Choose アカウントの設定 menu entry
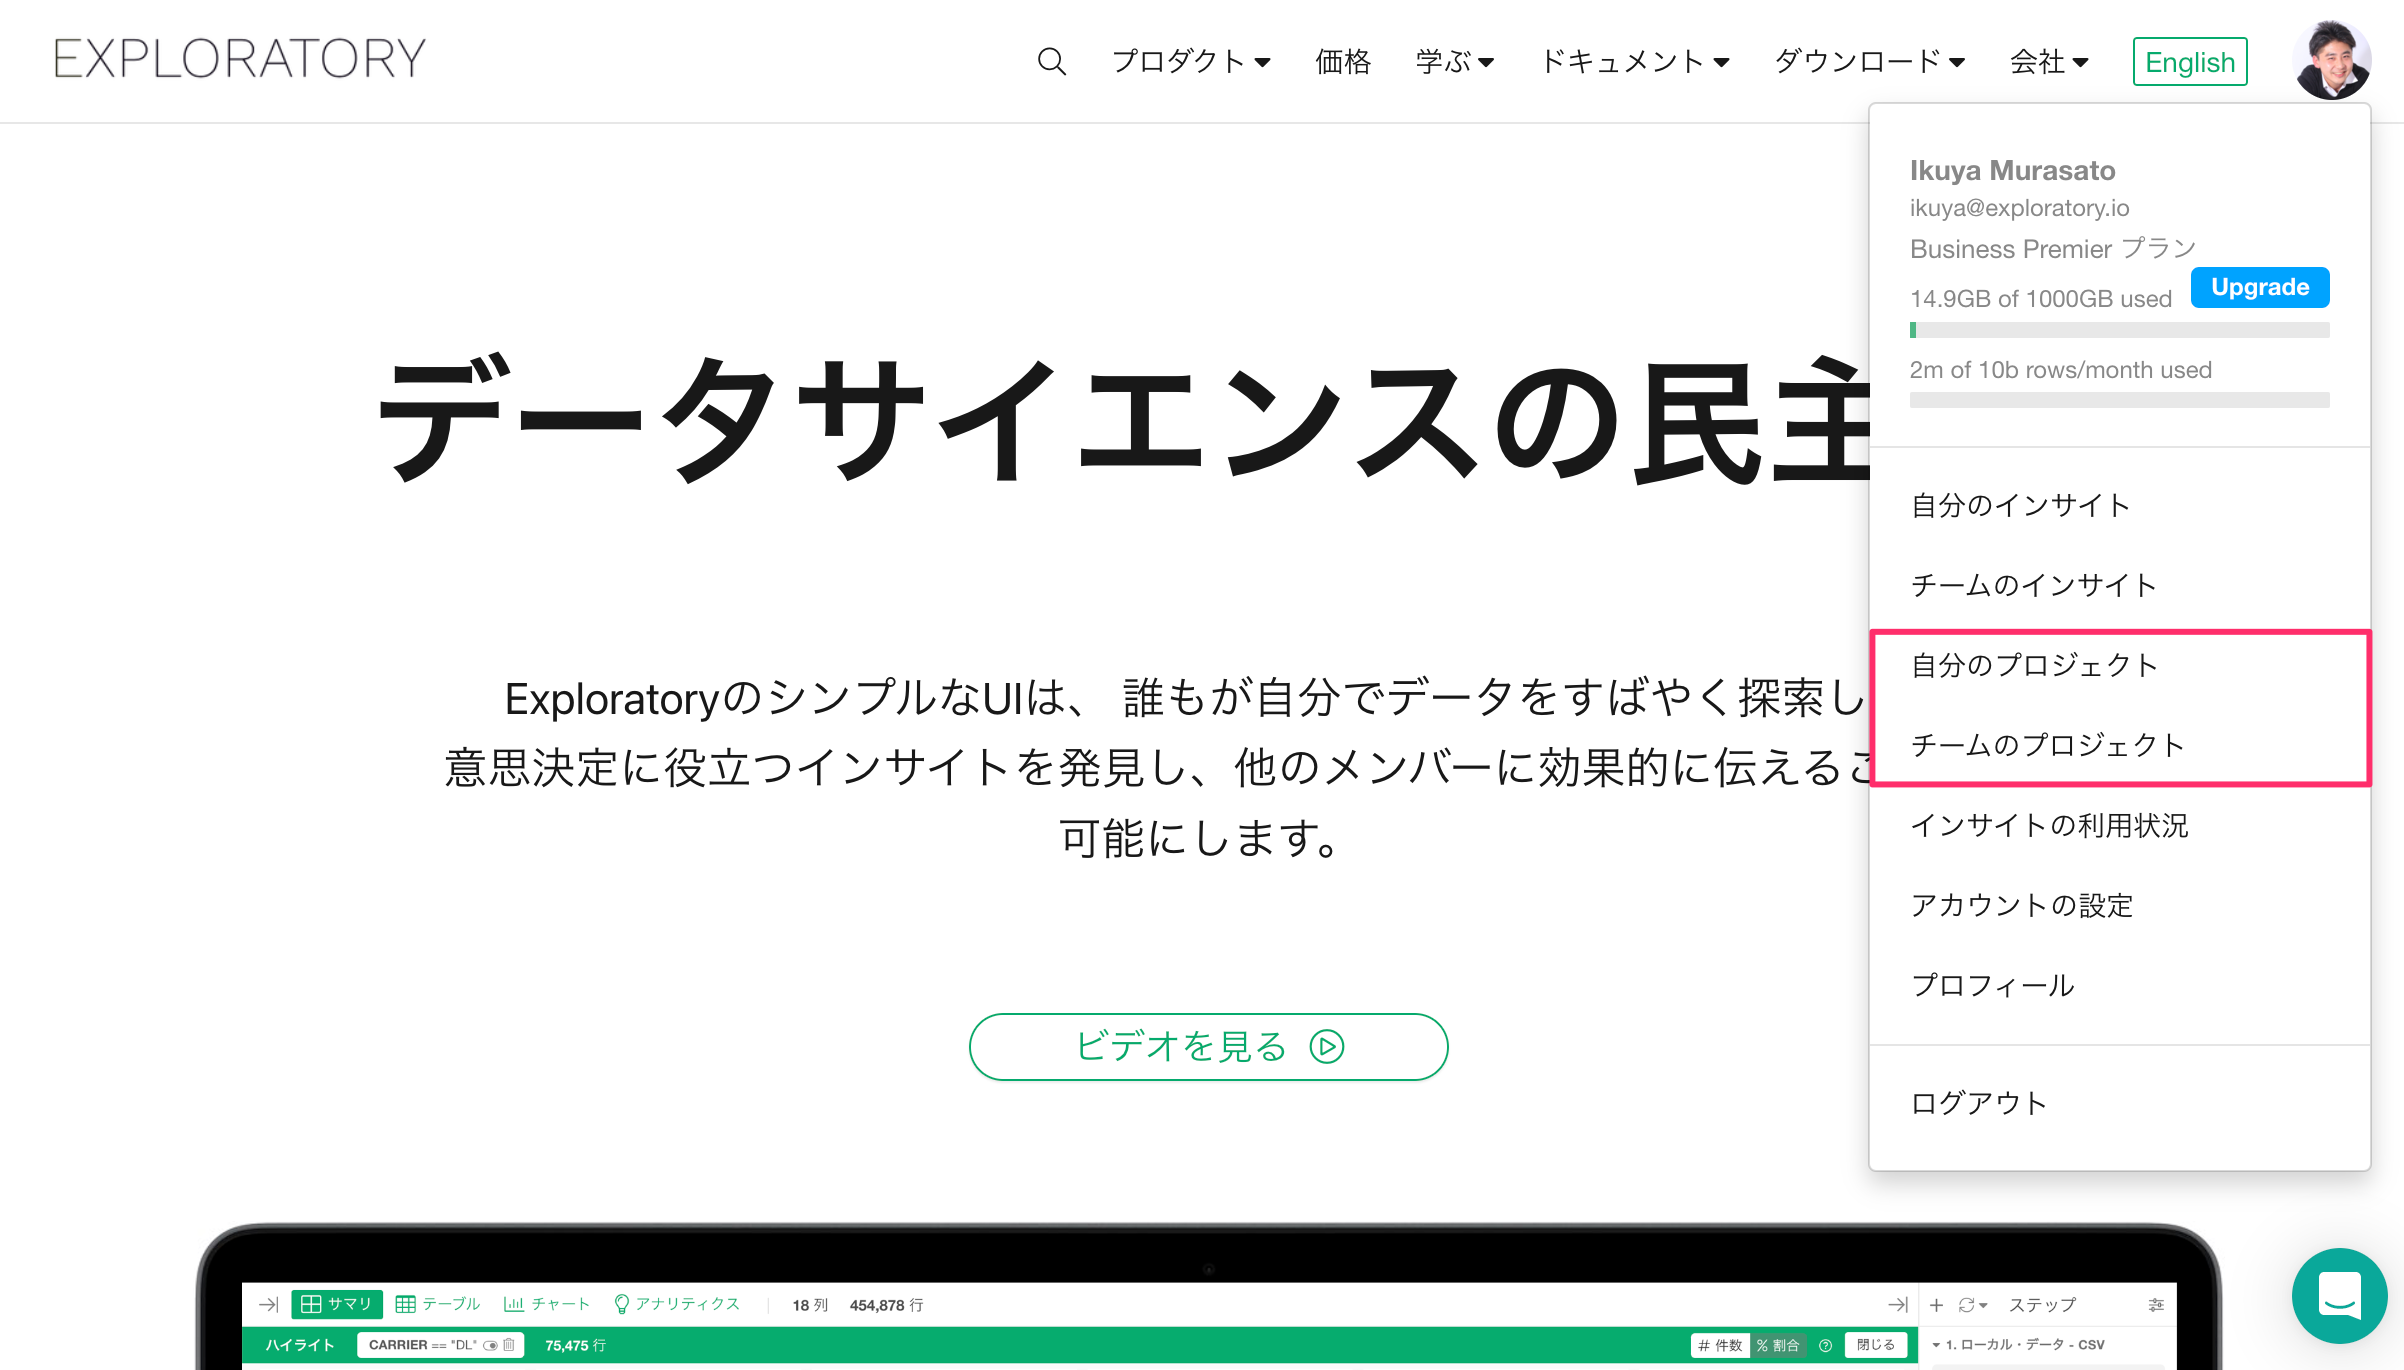This screenshot has height=1370, width=2404. pos(2021,905)
